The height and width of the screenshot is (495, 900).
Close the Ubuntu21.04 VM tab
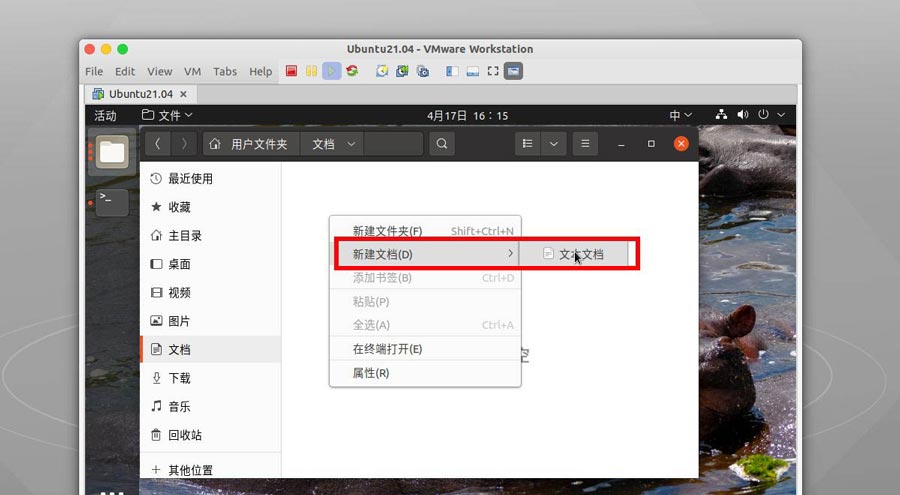point(183,94)
